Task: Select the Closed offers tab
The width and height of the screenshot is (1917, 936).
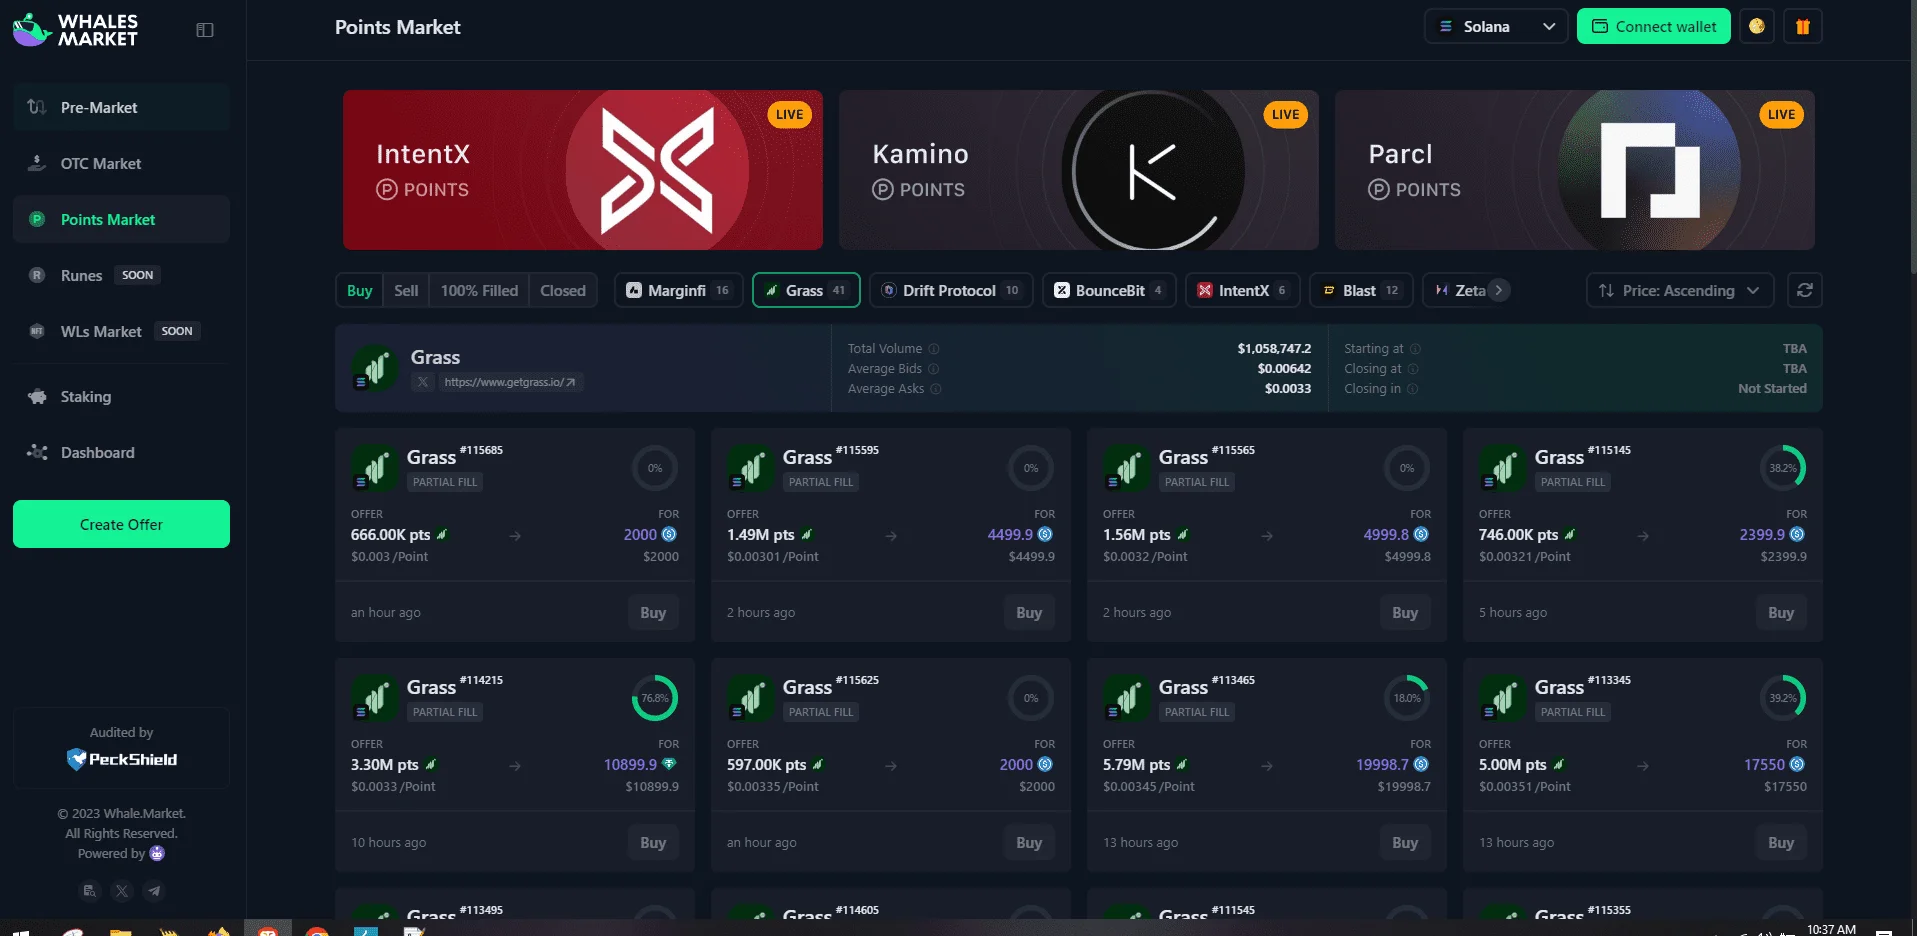Action: click(x=563, y=290)
